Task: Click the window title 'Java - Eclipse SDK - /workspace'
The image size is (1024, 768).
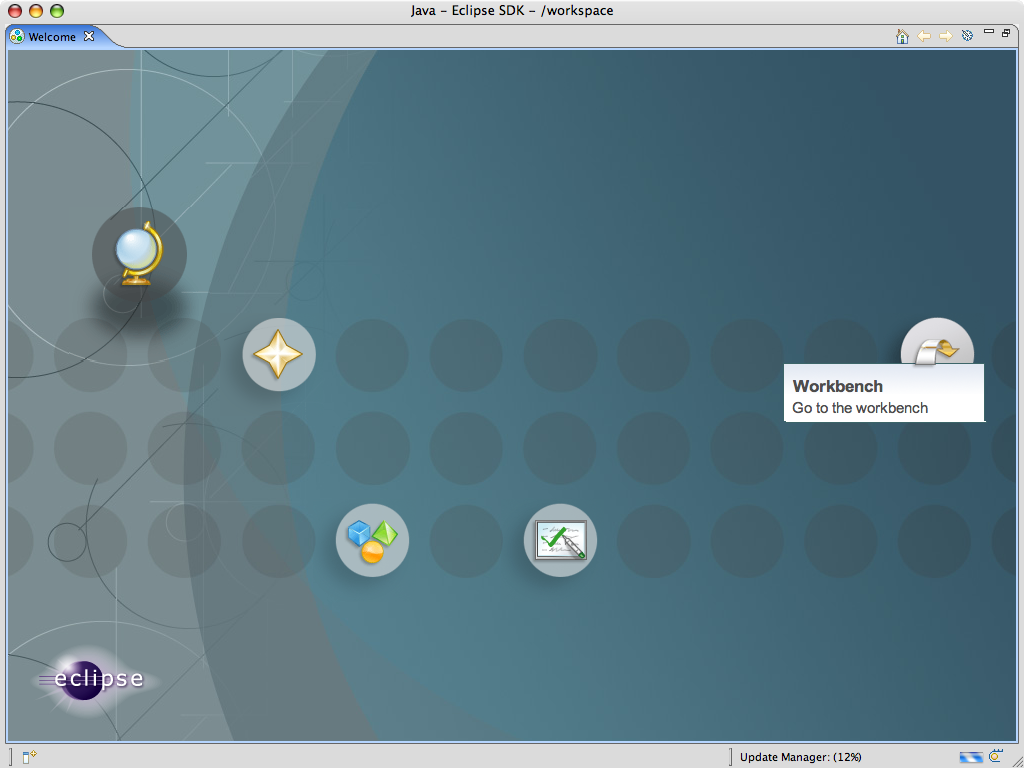Action: pyautogui.click(x=512, y=10)
